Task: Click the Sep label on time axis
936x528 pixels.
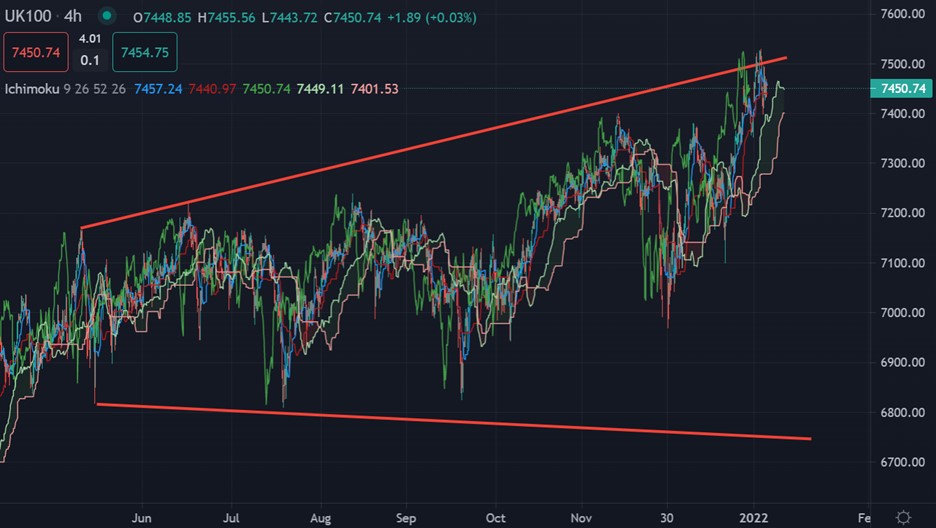Action: click(406, 518)
